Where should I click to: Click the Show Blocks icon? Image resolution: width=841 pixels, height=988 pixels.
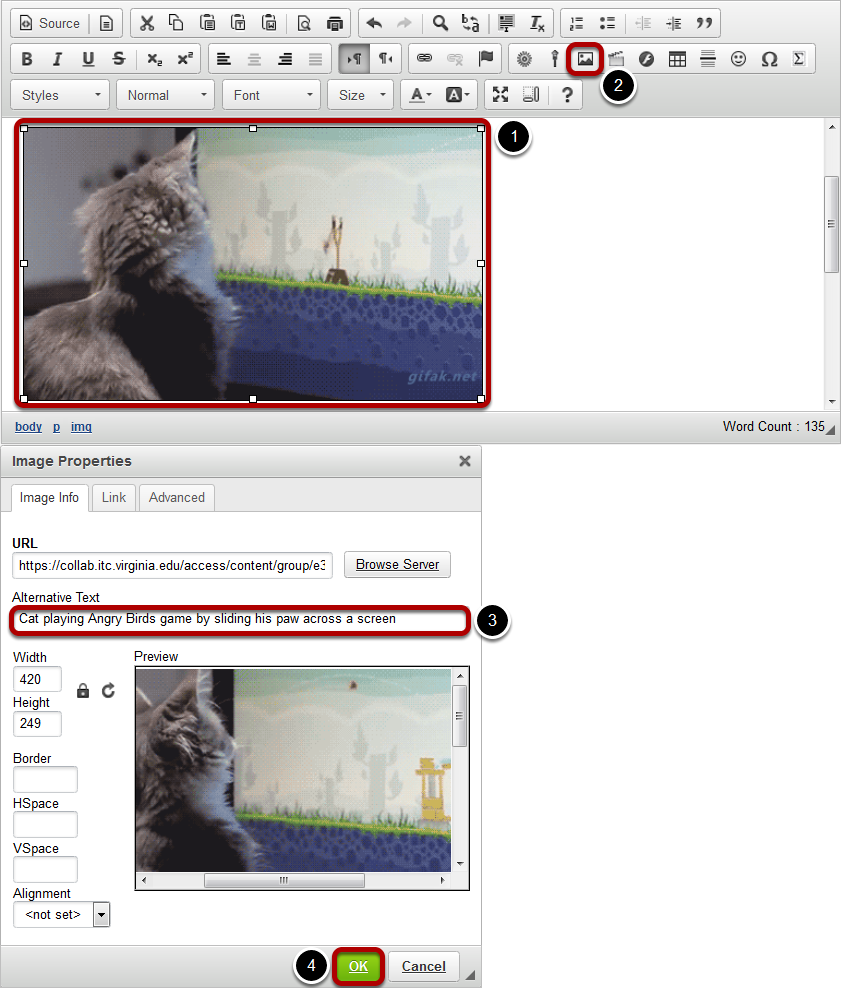[531, 95]
